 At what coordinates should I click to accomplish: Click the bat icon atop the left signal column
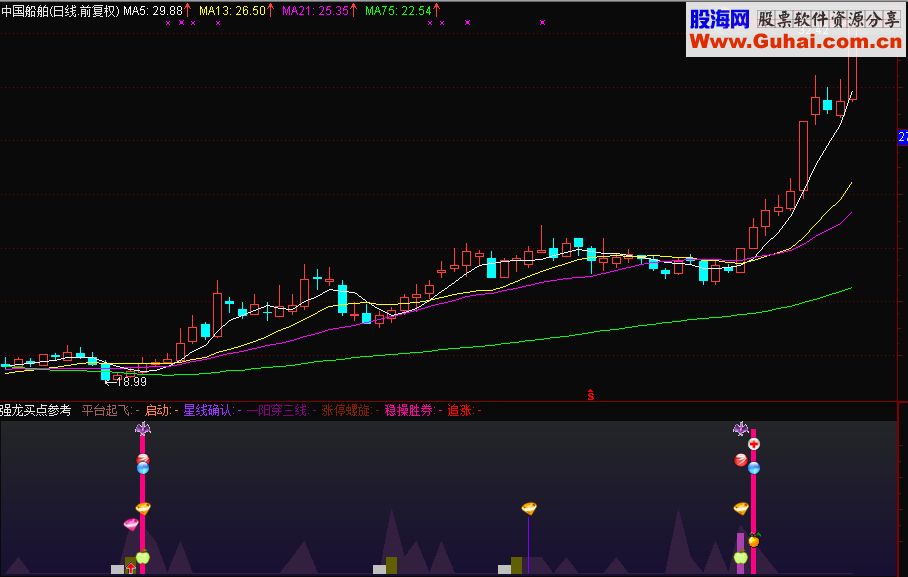pyautogui.click(x=142, y=429)
